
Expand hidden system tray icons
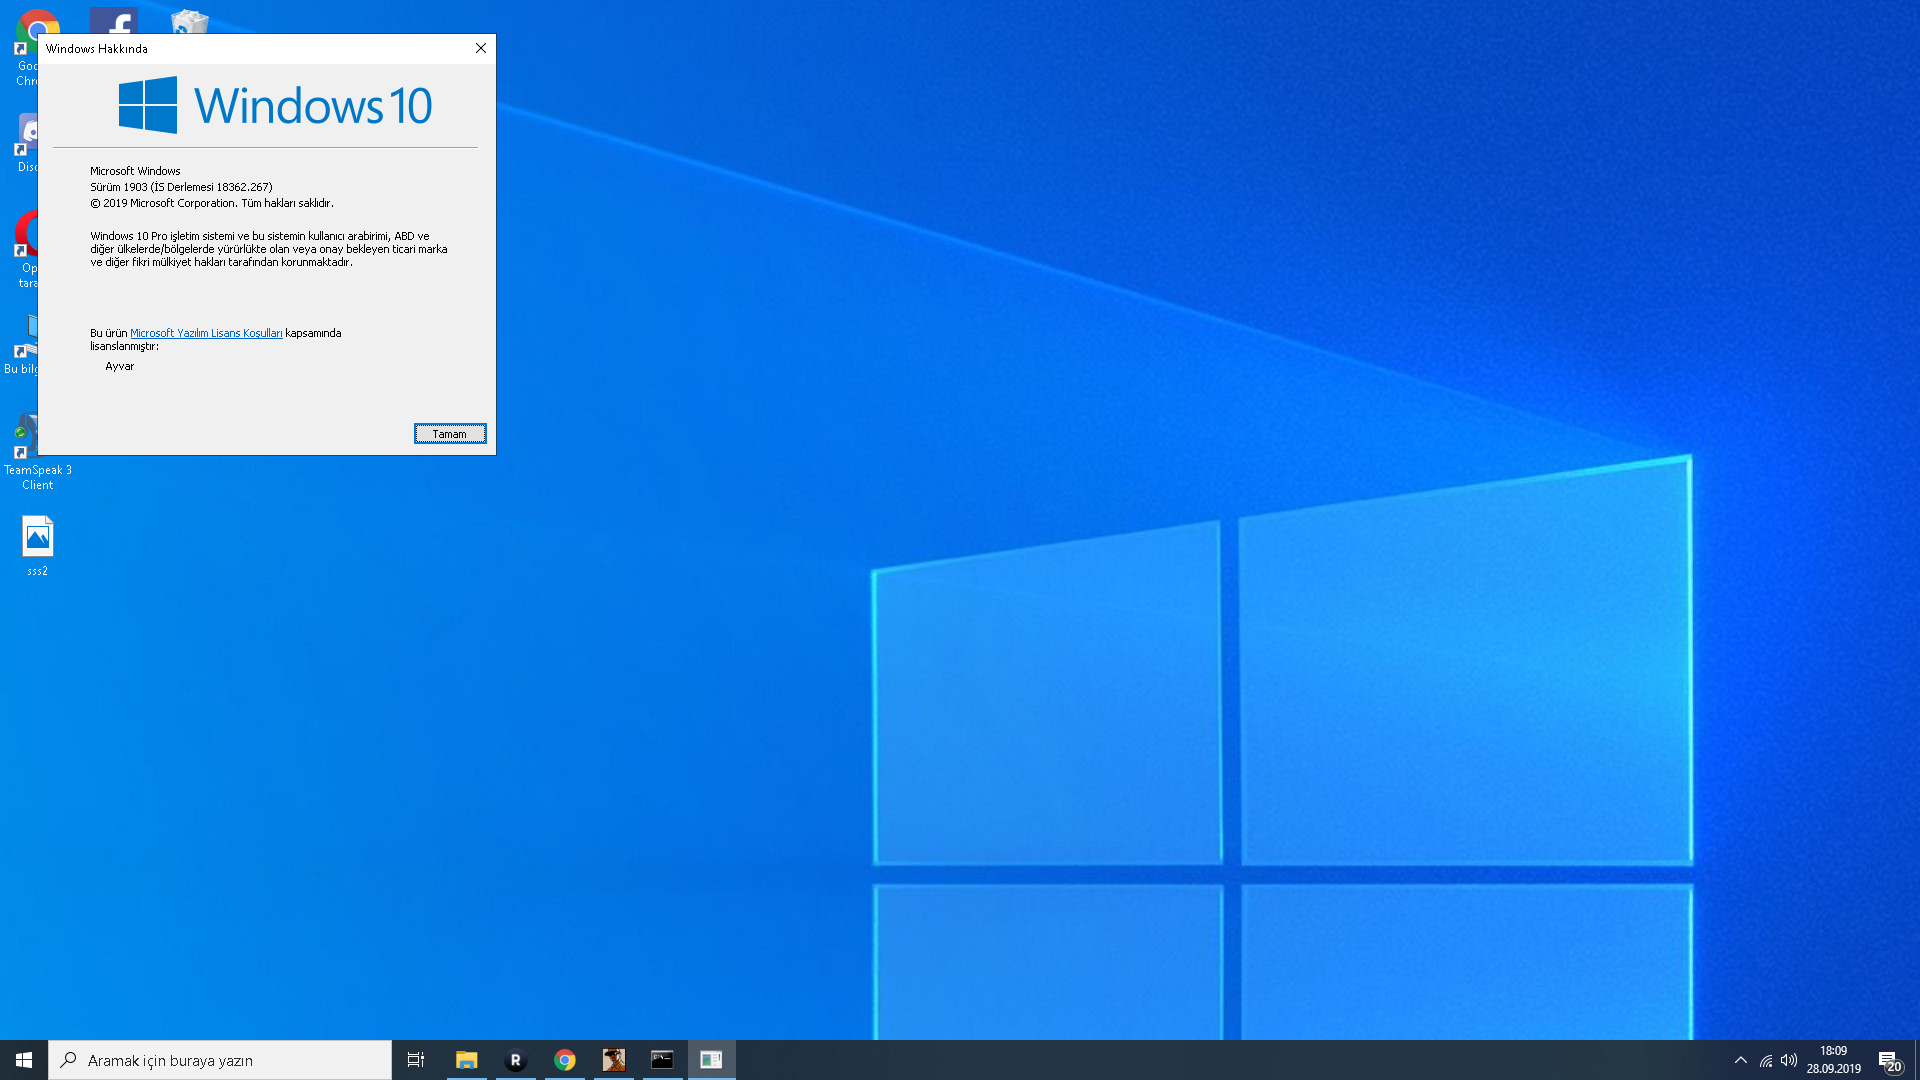(x=1741, y=1060)
